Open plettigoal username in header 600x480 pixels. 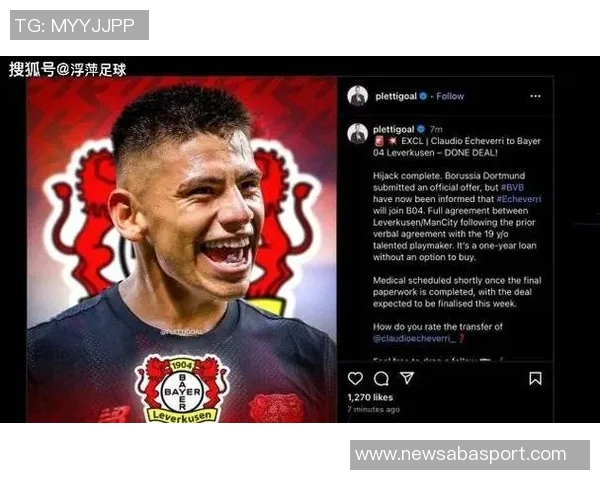pyautogui.click(x=396, y=96)
